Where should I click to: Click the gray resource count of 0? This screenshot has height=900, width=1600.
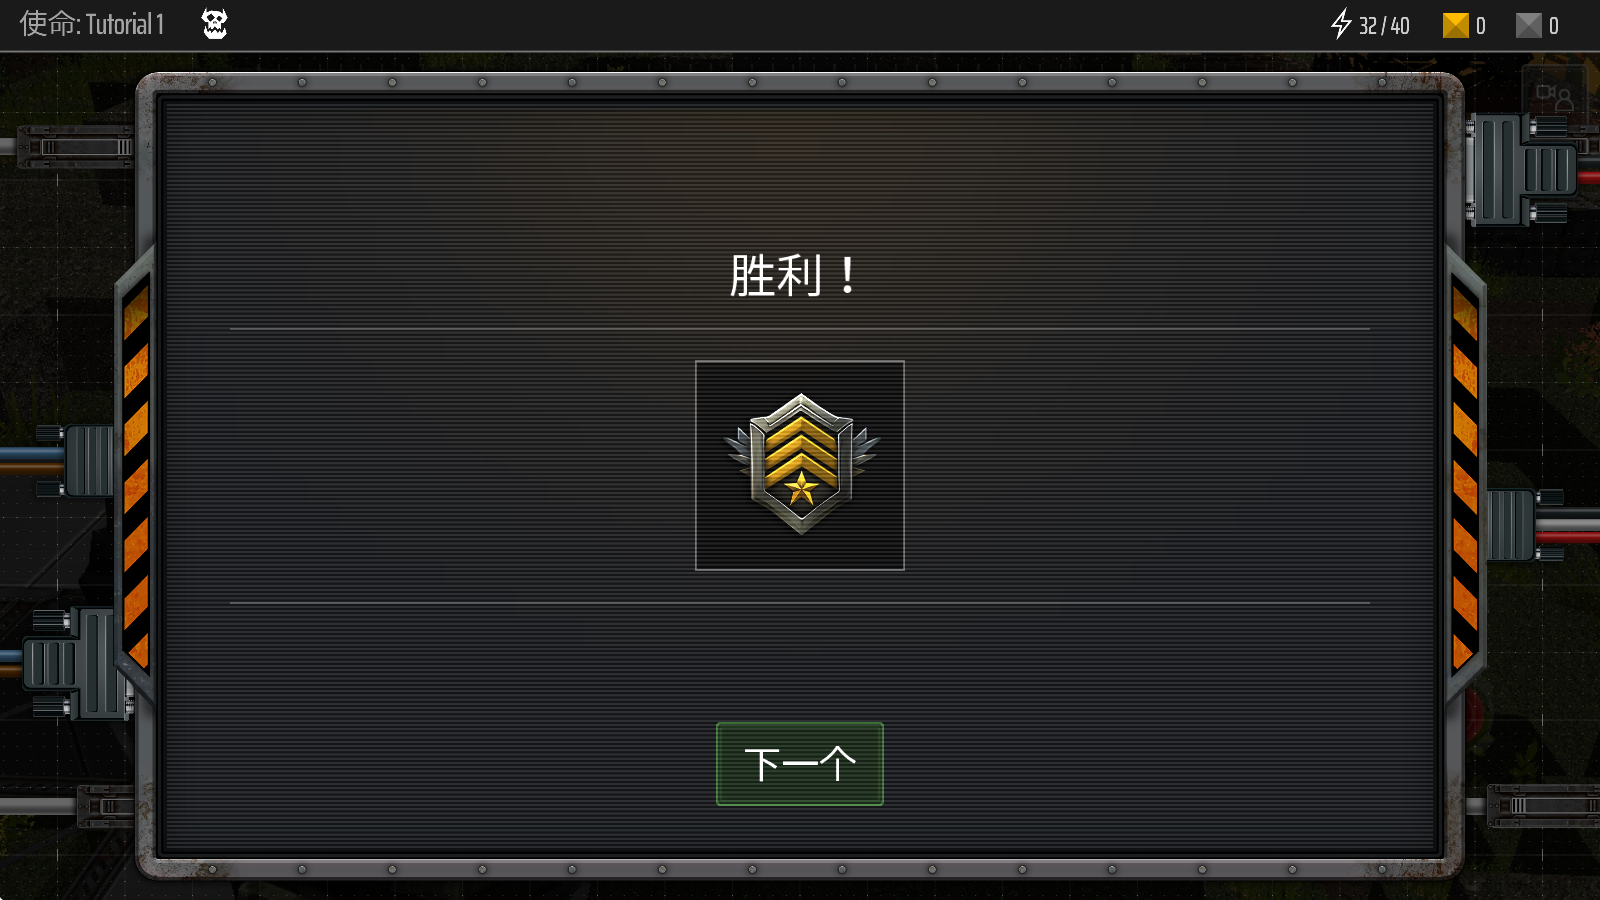[x=1554, y=26]
